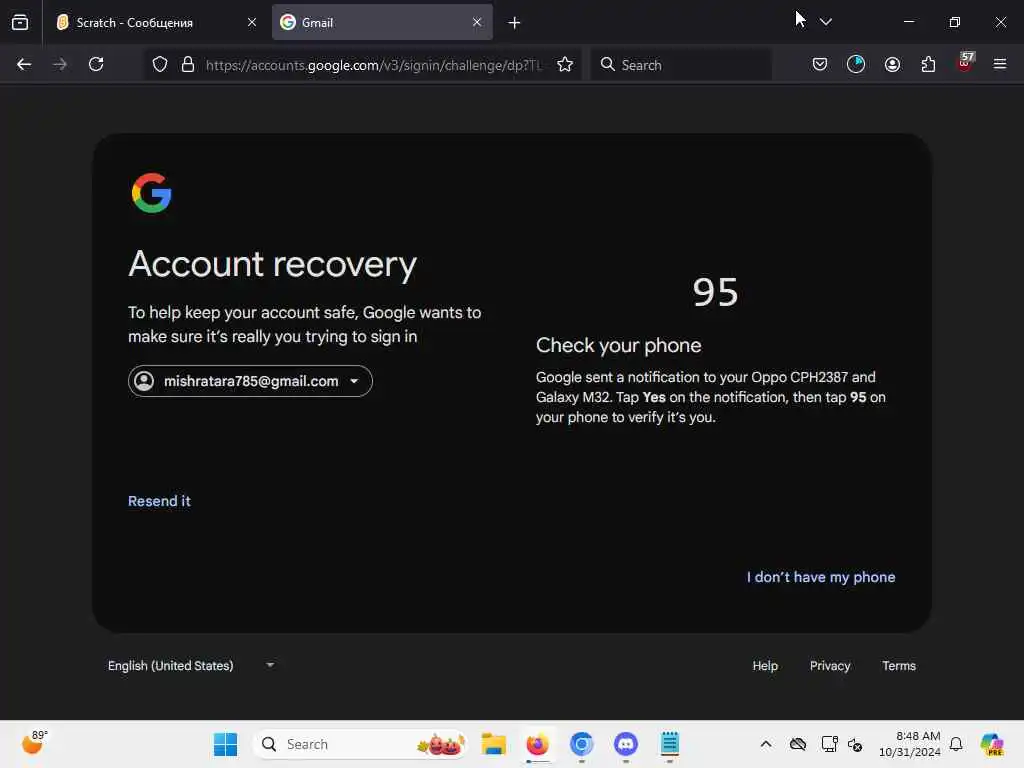This screenshot has width=1024, height=768.
Task: Open the Notepad taskbar icon
Action: (x=670, y=744)
